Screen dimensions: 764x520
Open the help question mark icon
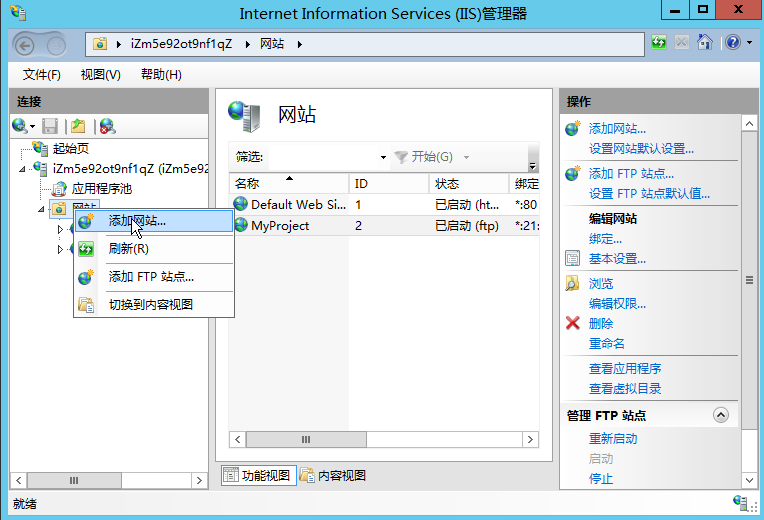coord(733,43)
